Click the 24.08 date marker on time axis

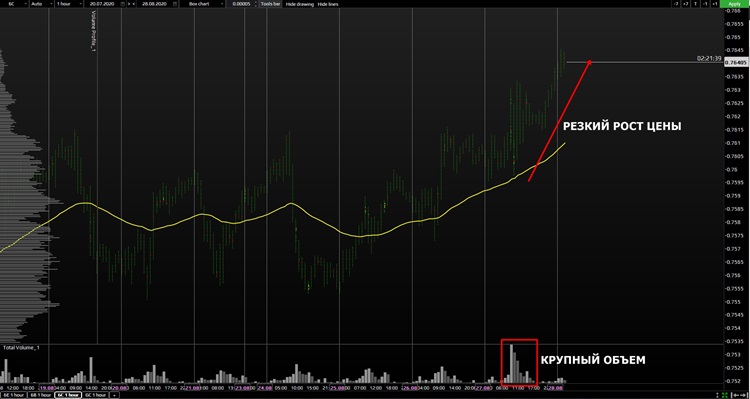tap(265, 388)
